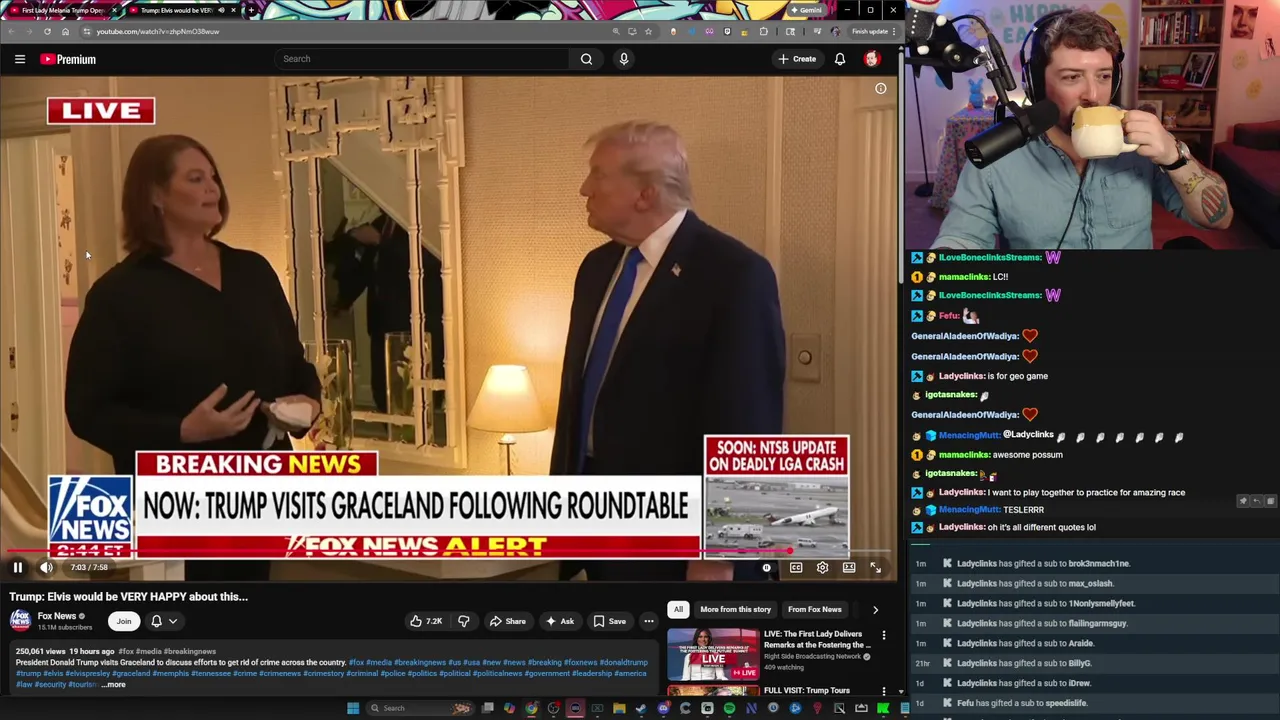Reload the browser page
The image size is (1280, 720).
[47, 31]
